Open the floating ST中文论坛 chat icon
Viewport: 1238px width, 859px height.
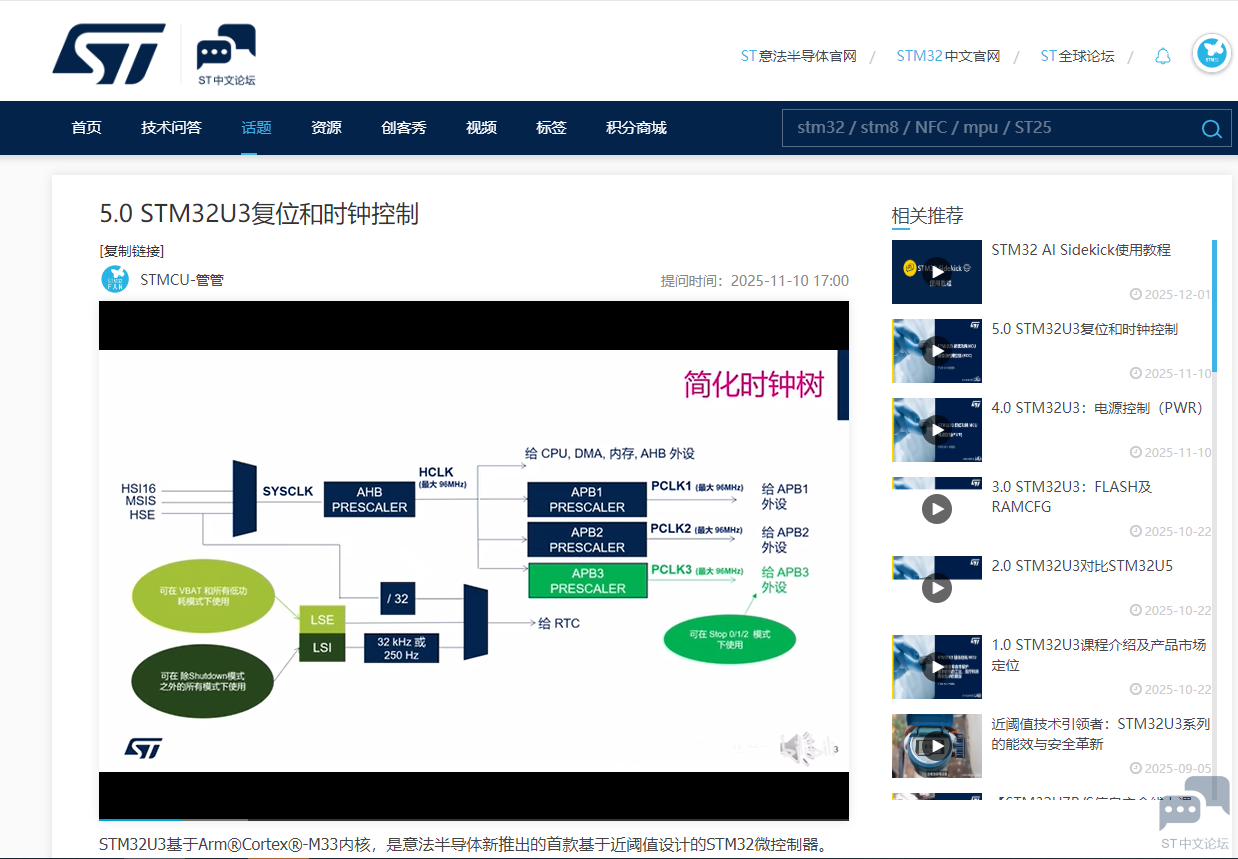point(1195,812)
